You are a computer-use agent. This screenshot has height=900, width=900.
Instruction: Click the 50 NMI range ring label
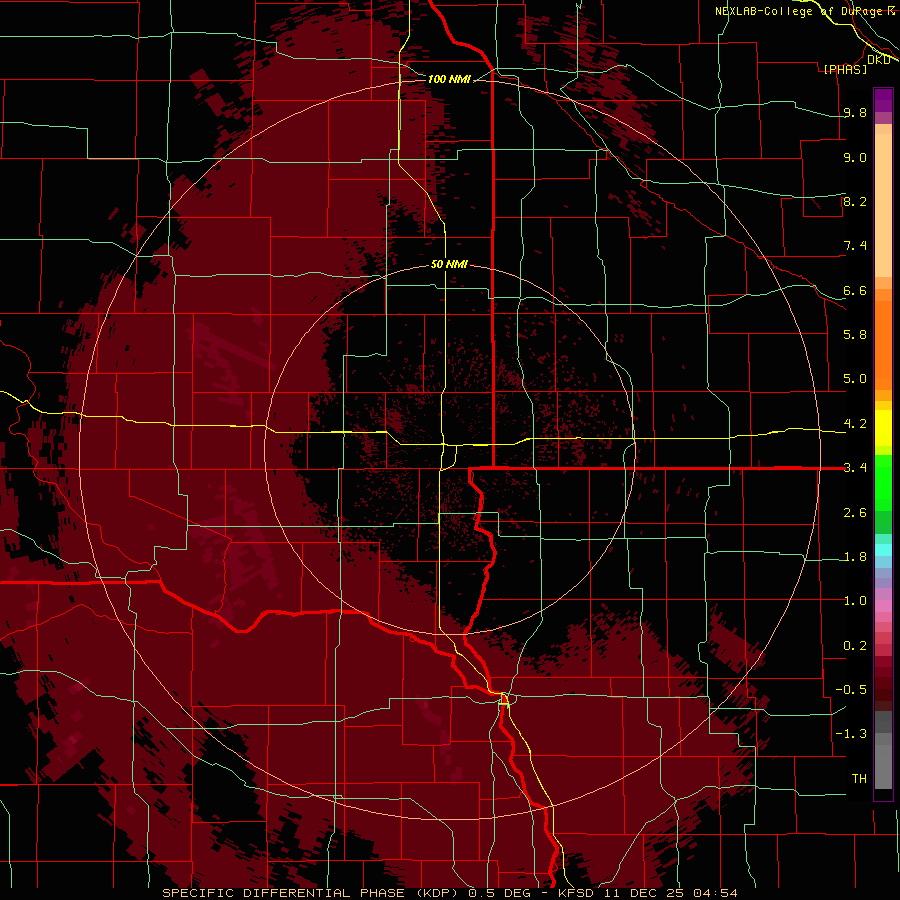pyautogui.click(x=449, y=264)
